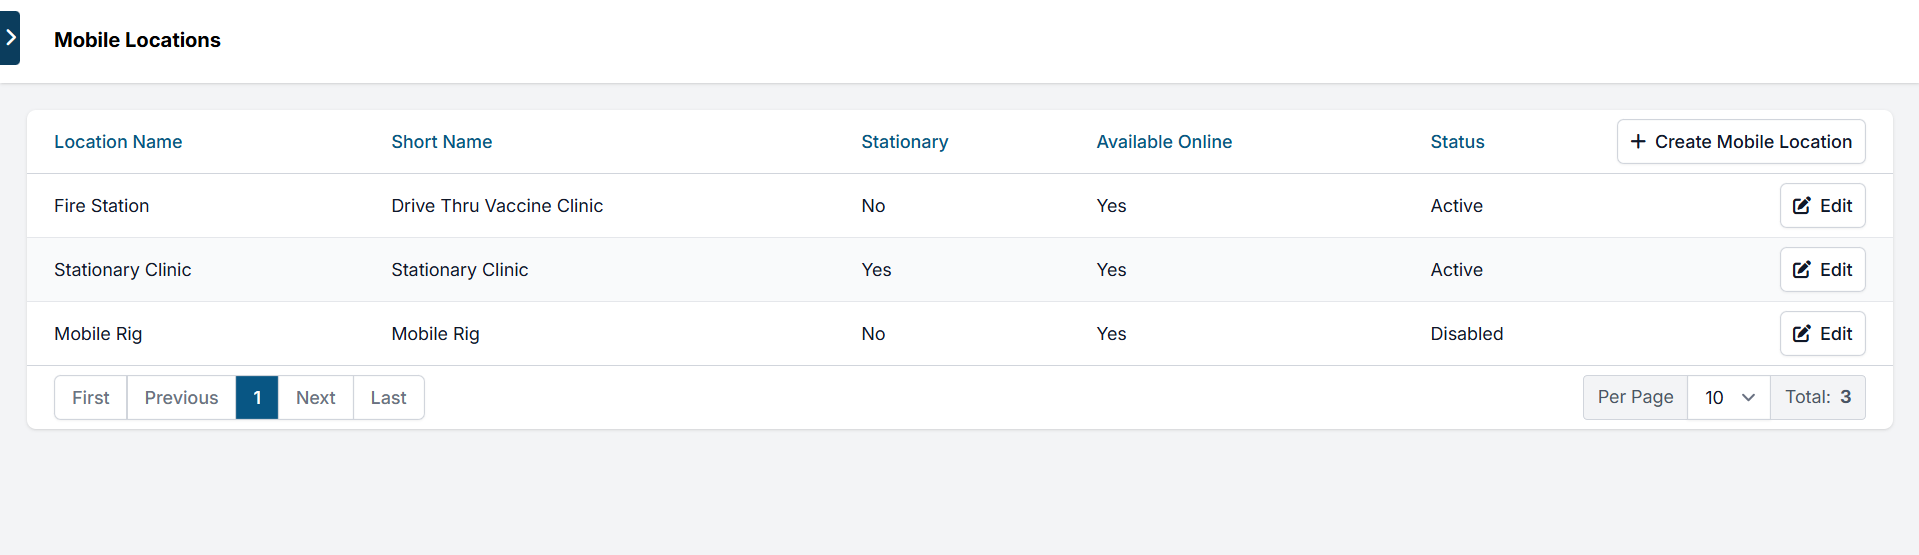Go to the Previous page
This screenshot has height=555, width=1919.
181,398
